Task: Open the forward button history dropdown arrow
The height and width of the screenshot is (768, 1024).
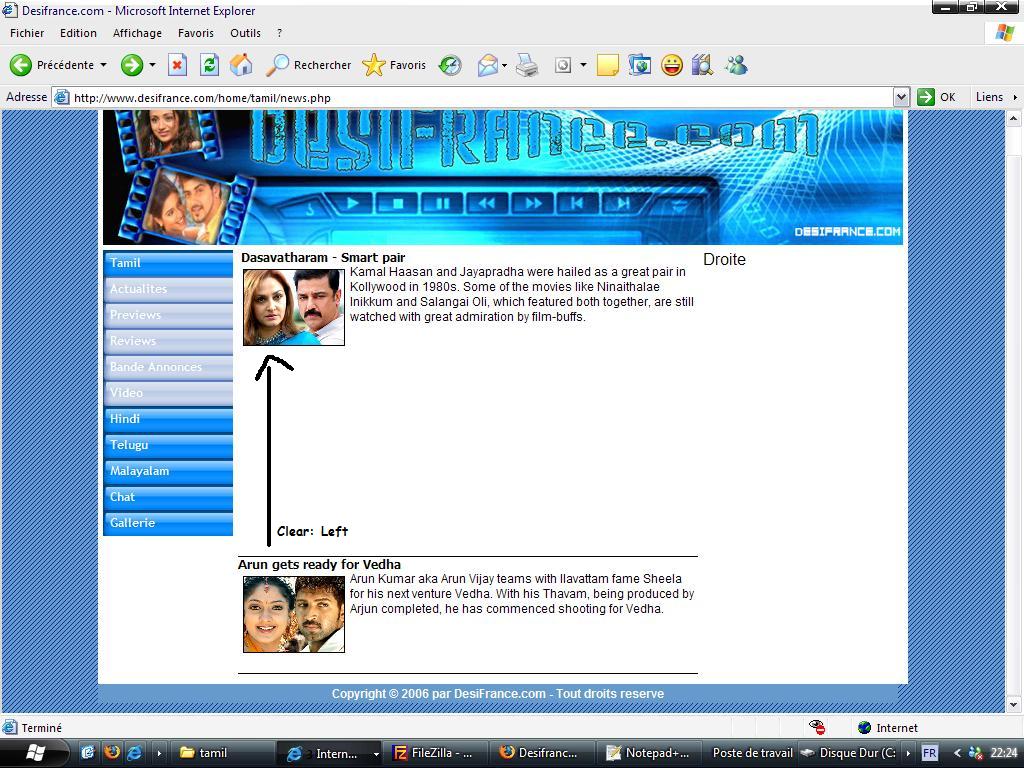Action: 152,65
